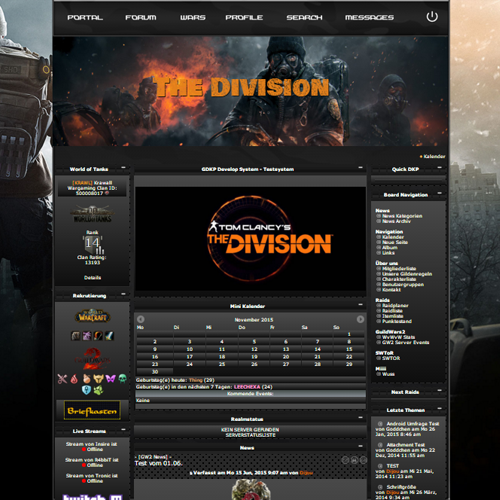Click the Kalender link below the banner

pyautogui.click(x=434, y=156)
